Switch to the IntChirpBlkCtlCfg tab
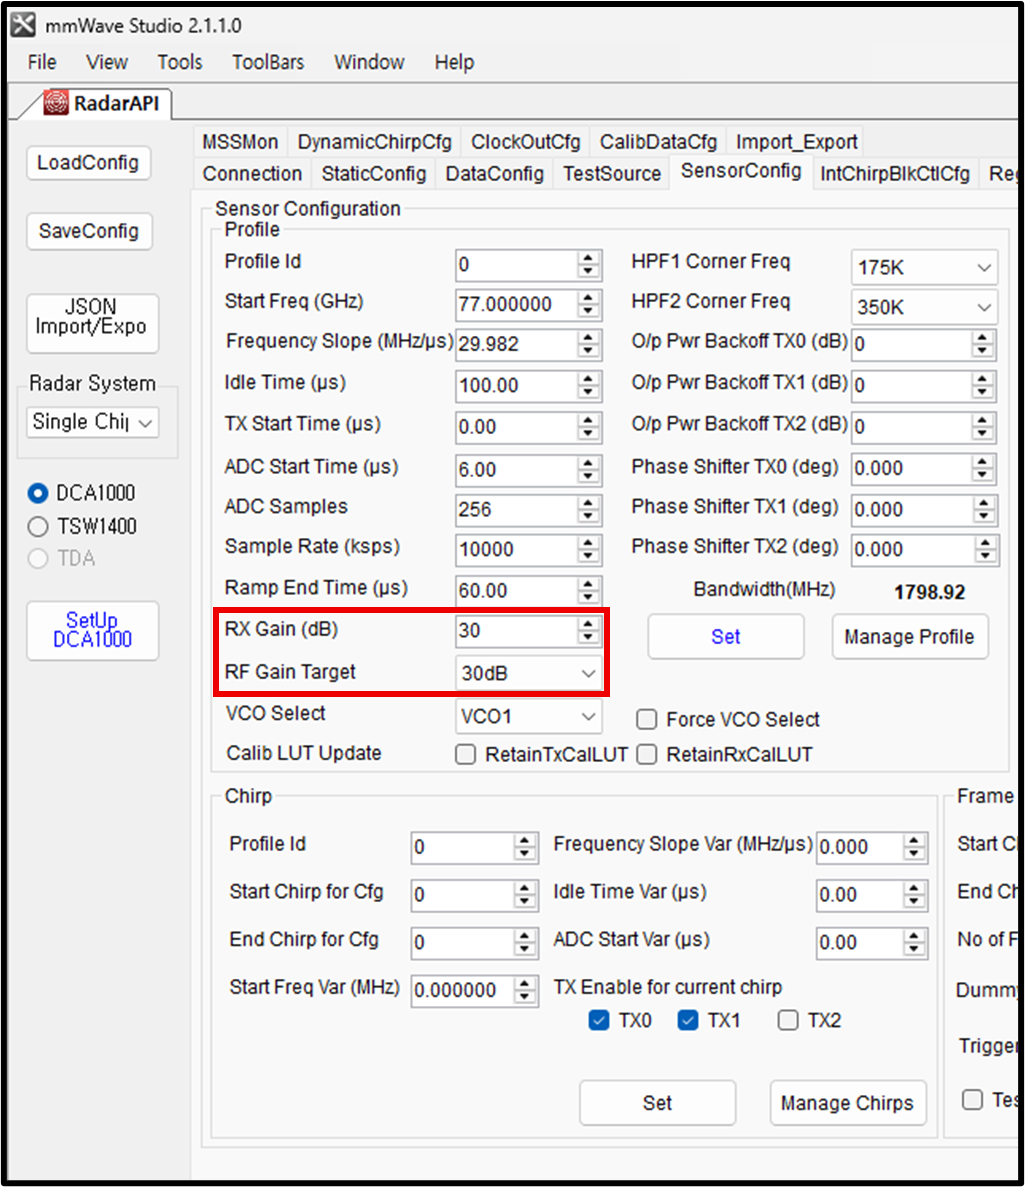Screen dimensions: 1025x1187 point(895,174)
